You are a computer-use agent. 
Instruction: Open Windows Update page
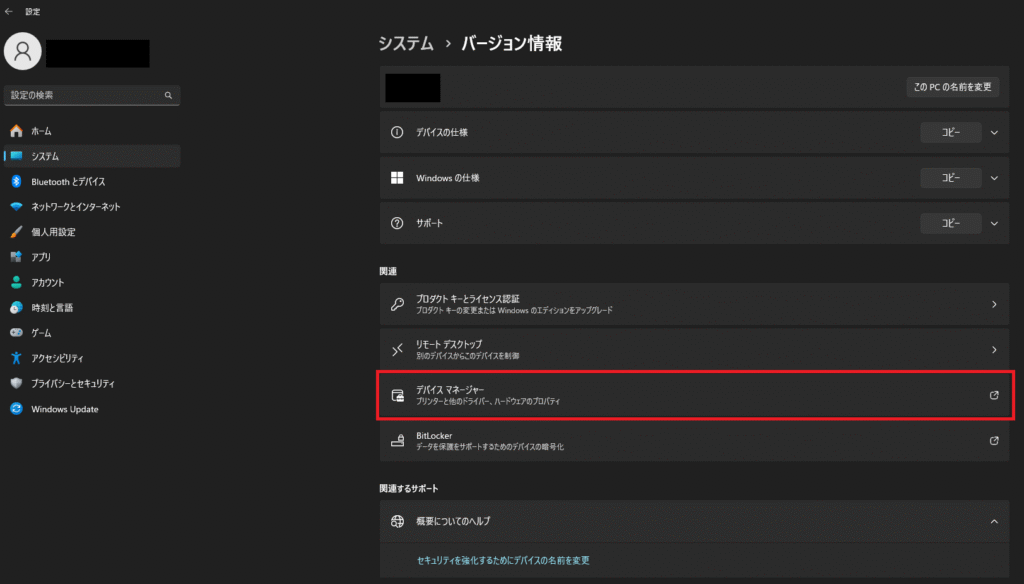point(92,409)
